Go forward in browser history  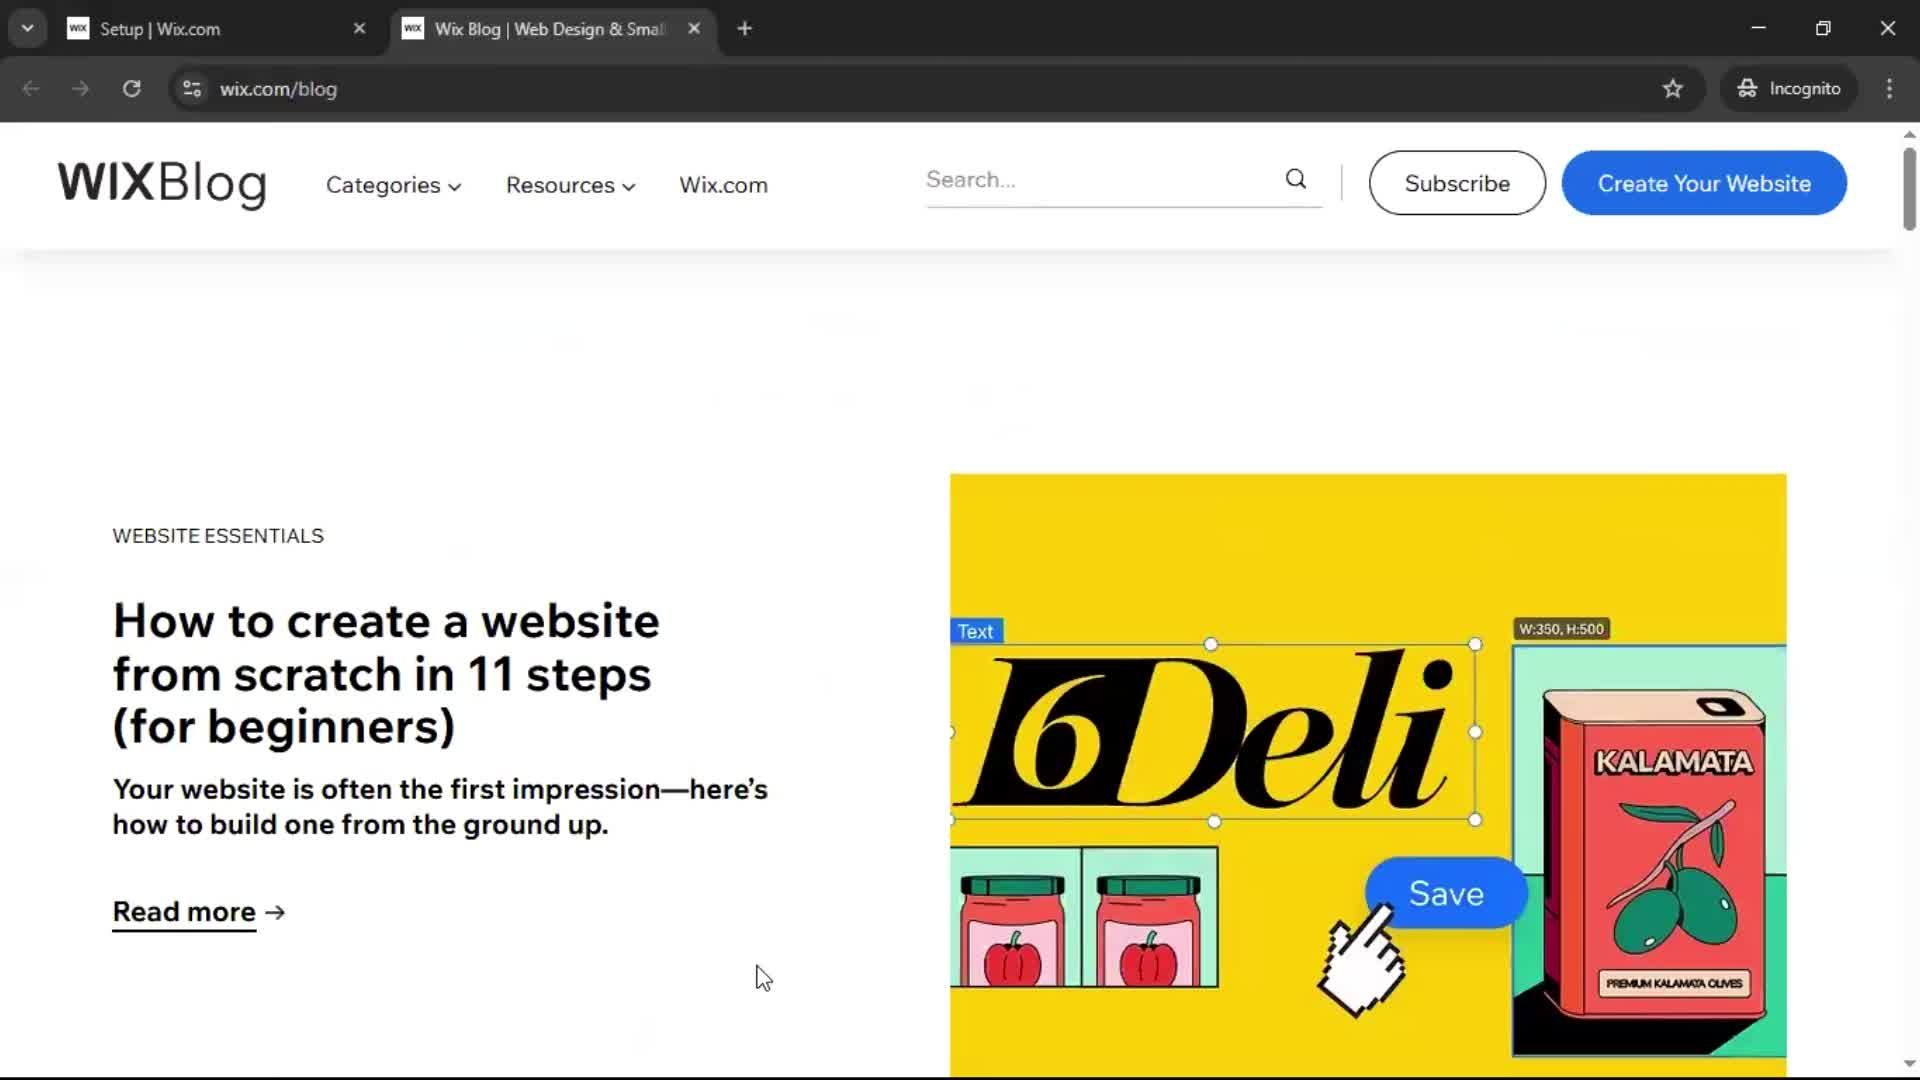pos(80,89)
